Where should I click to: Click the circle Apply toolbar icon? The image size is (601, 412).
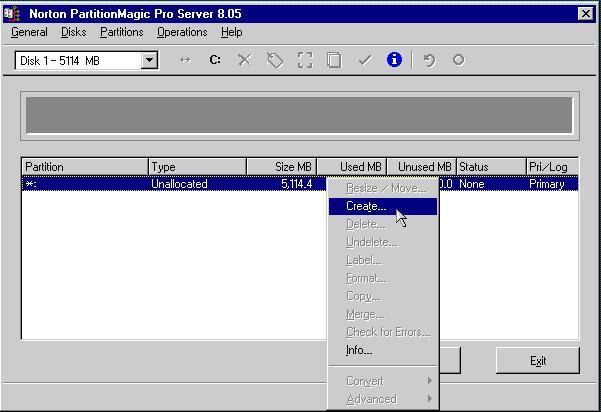pyautogui.click(x=458, y=60)
